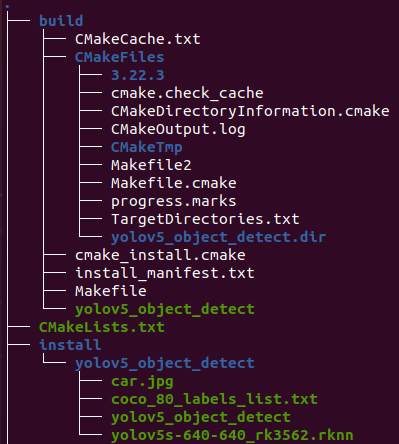Select progress.marks in the tree
Screen dimensions: 399x444
(174, 201)
